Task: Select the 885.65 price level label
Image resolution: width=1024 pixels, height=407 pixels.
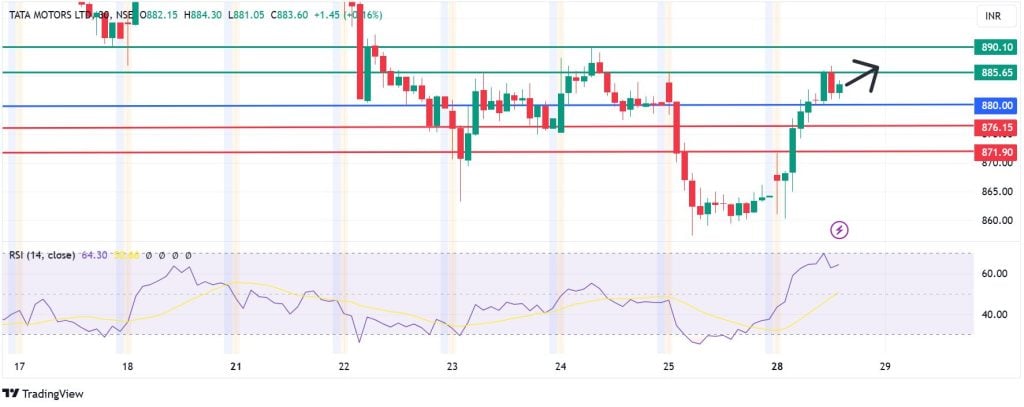Action: click(996, 73)
